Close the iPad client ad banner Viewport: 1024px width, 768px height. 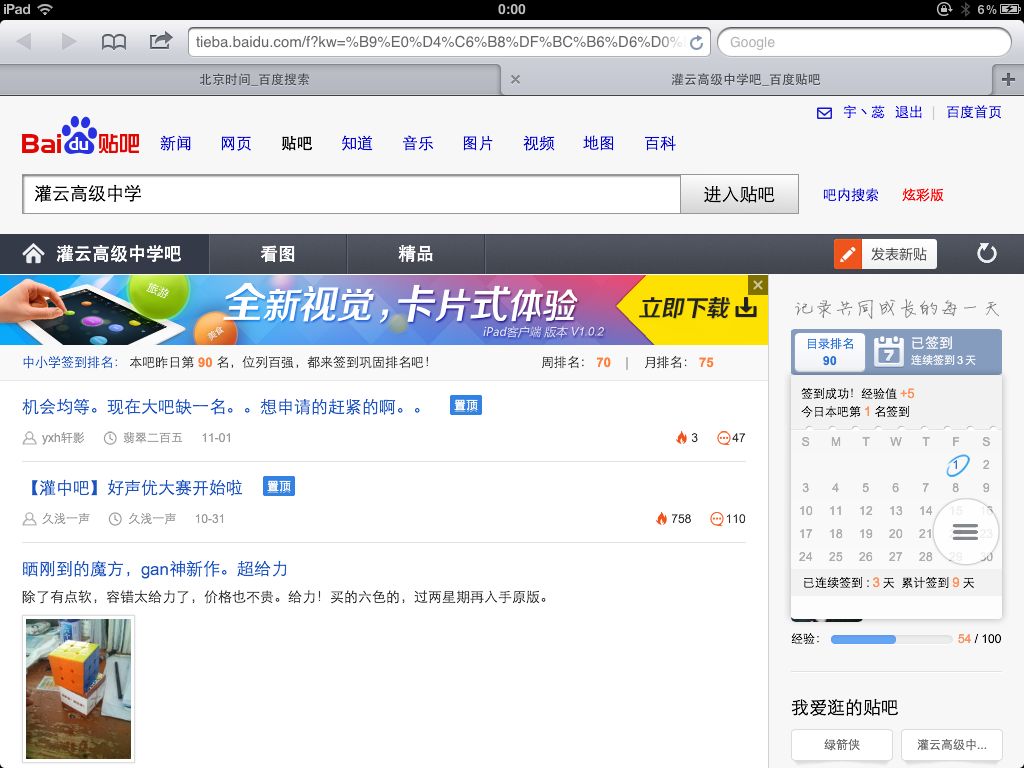(758, 285)
